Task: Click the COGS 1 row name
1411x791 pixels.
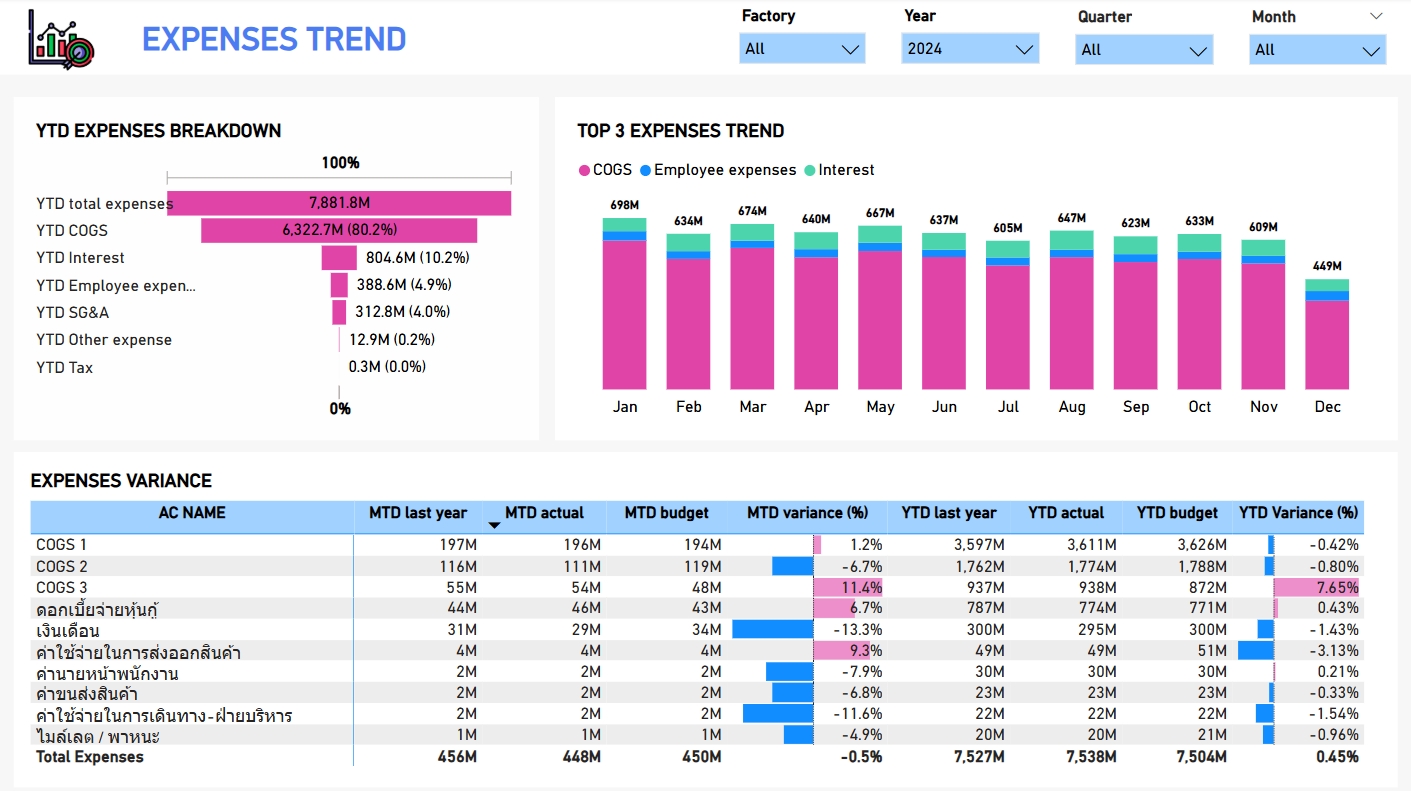Action: pos(61,545)
